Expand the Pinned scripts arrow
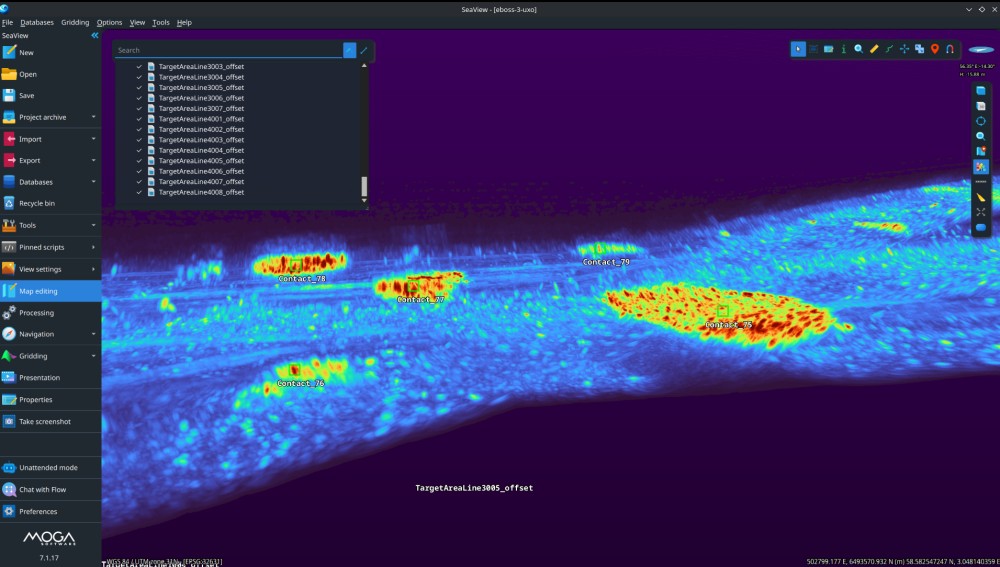The image size is (1000, 567). click(x=94, y=247)
